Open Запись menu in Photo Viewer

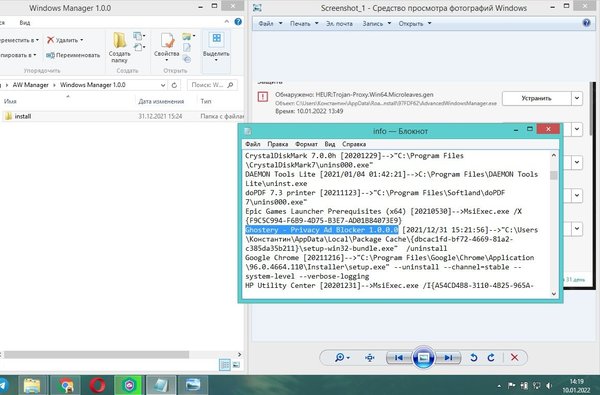(377, 23)
